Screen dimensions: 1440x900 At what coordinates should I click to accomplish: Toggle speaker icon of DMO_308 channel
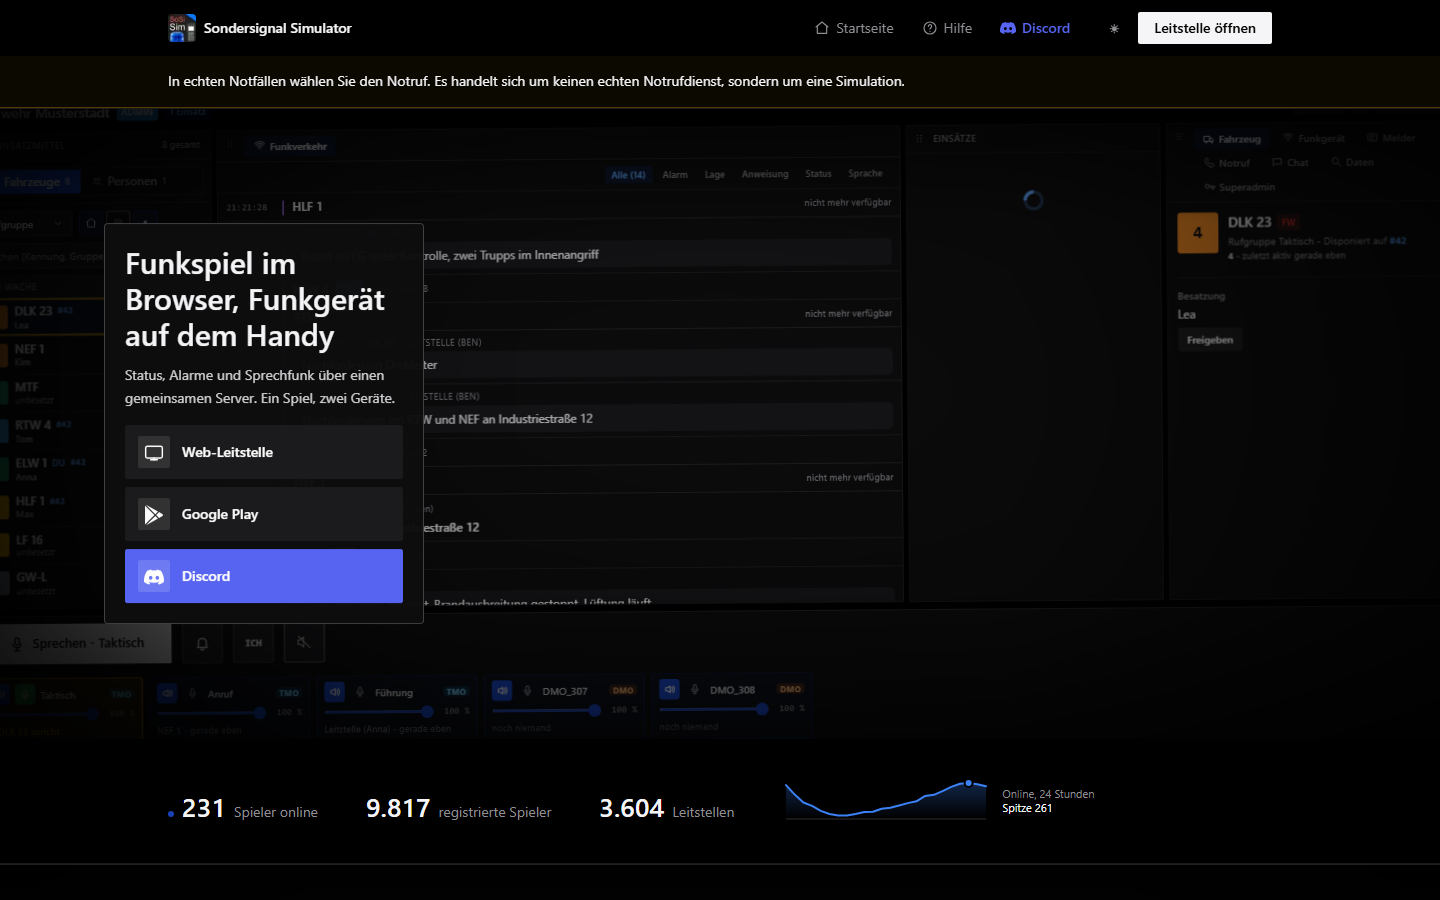[669, 689]
